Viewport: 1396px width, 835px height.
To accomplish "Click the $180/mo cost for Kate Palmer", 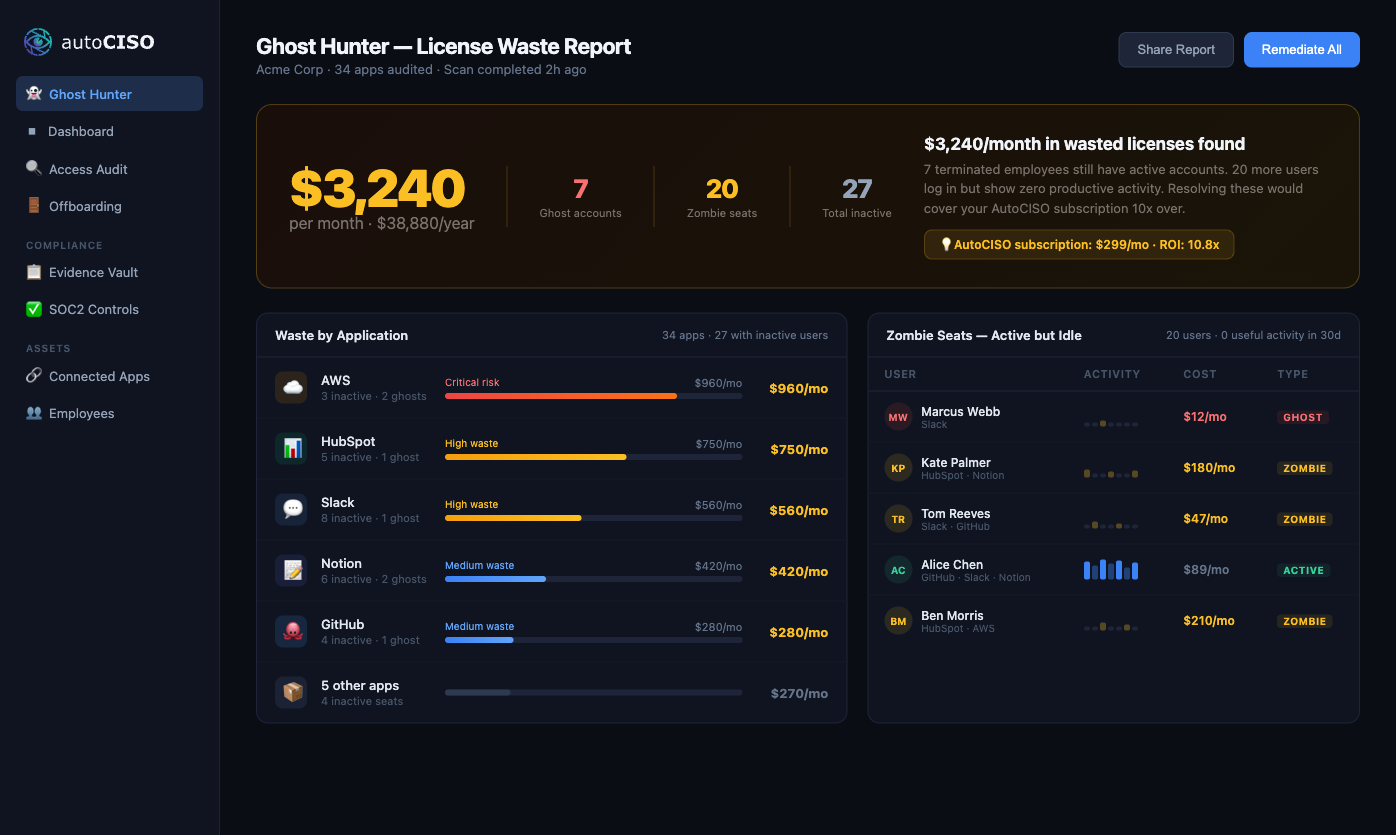I will pos(1209,467).
